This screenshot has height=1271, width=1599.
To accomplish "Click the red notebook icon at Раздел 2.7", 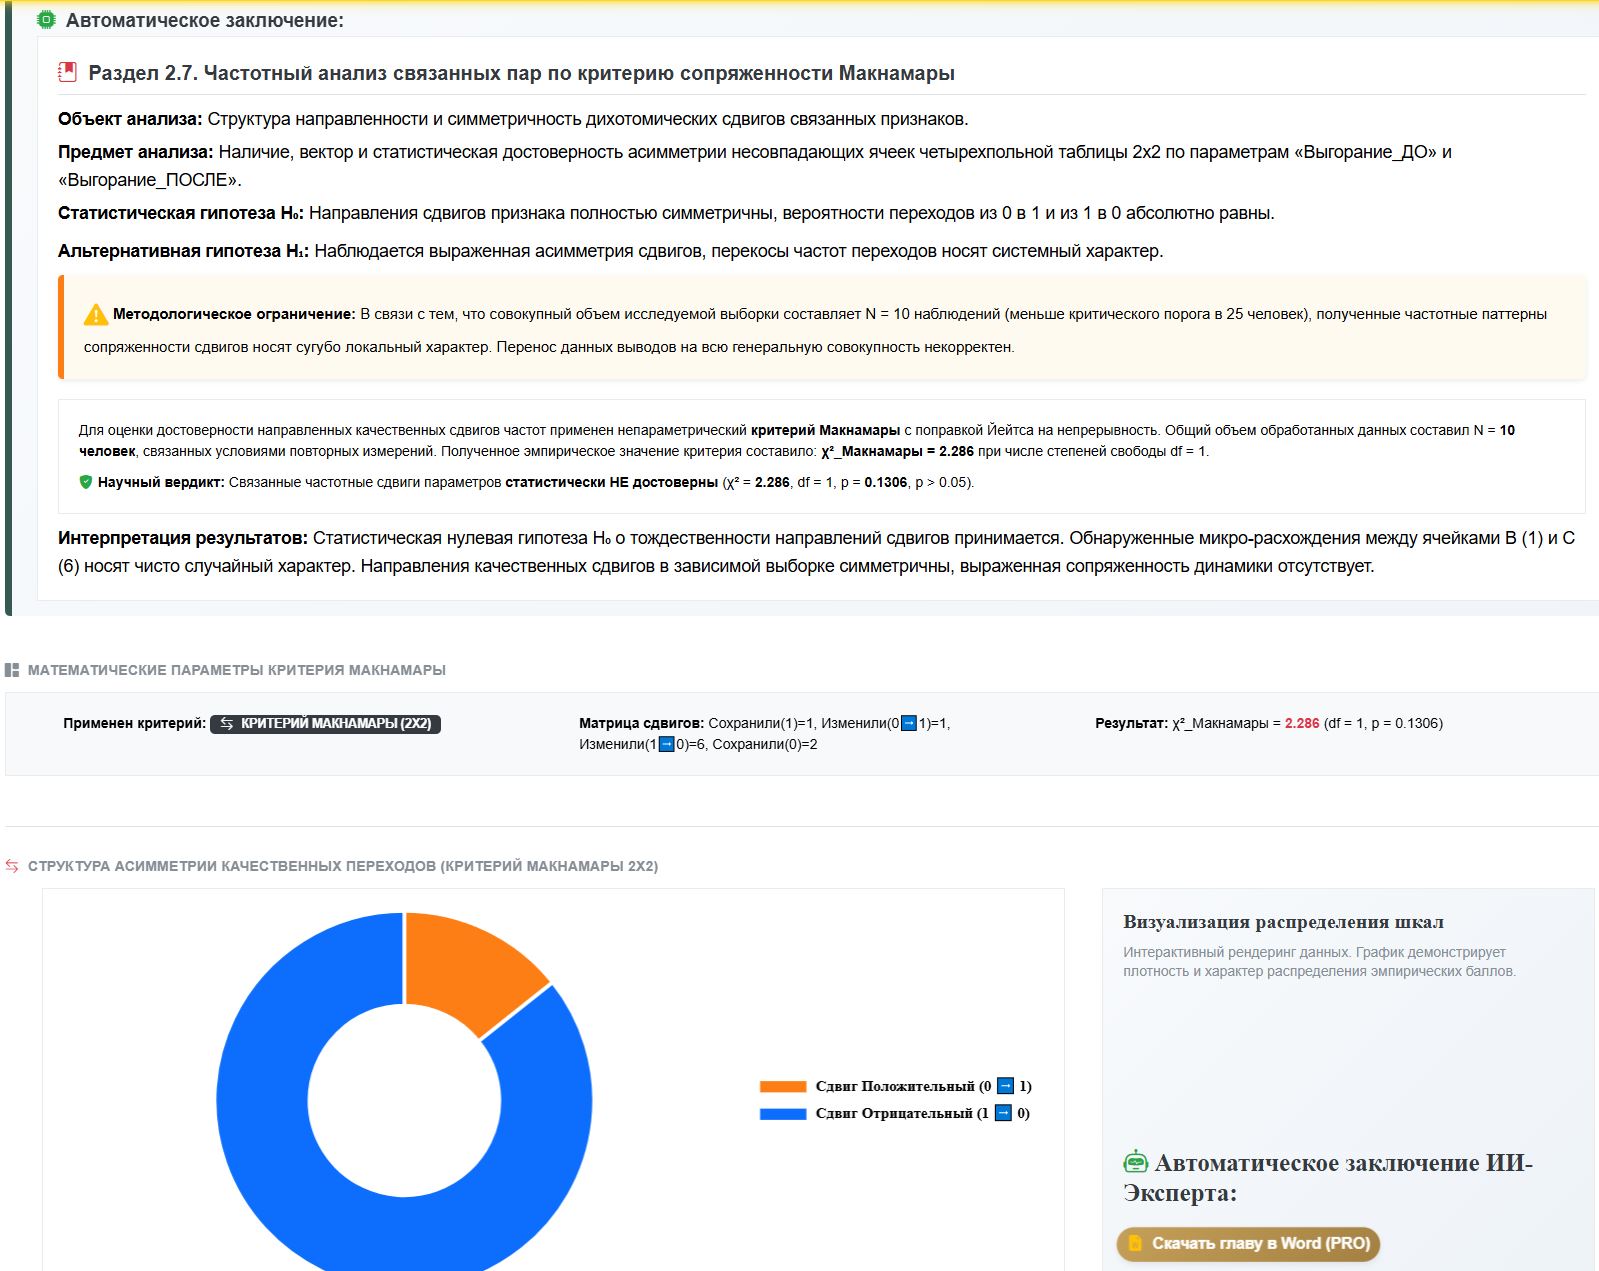I will (67, 72).
